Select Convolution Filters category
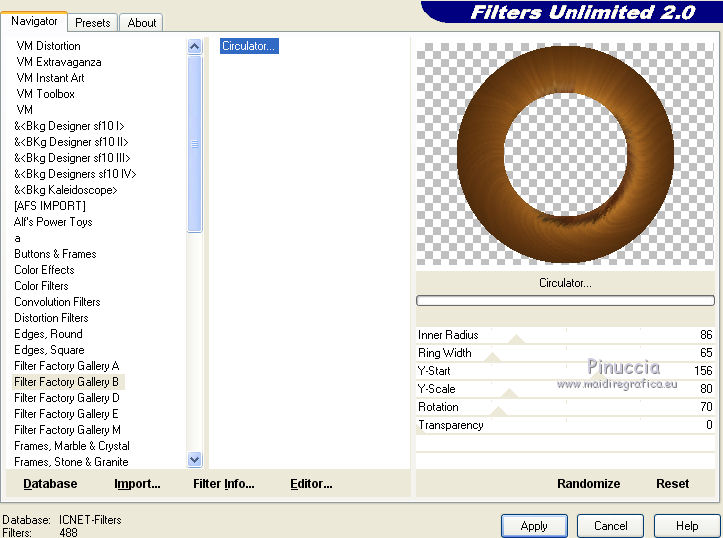The height and width of the screenshot is (538, 723). coord(57,302)
